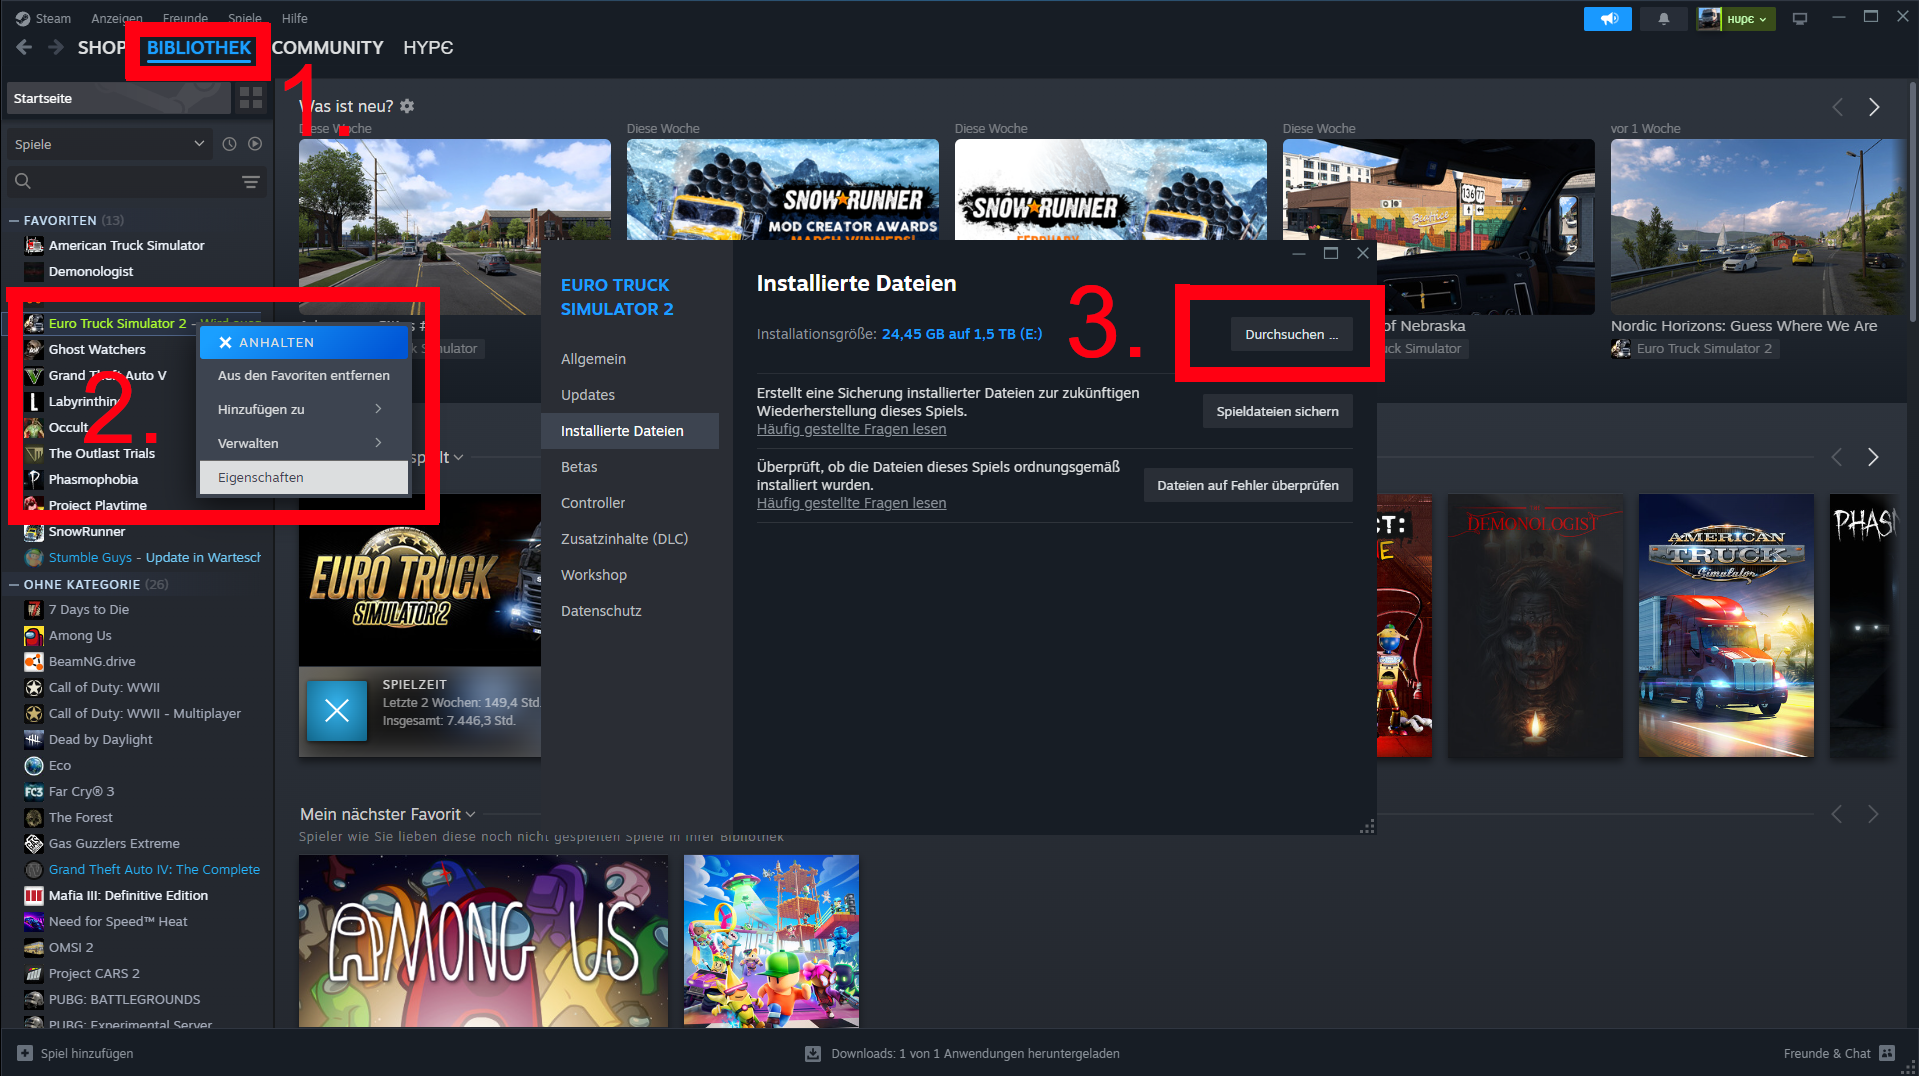Image resolution: width=1919 pixels, height=1076 pixels.
Task: Open the Freunde menu
Action: [x=185, y=18]
